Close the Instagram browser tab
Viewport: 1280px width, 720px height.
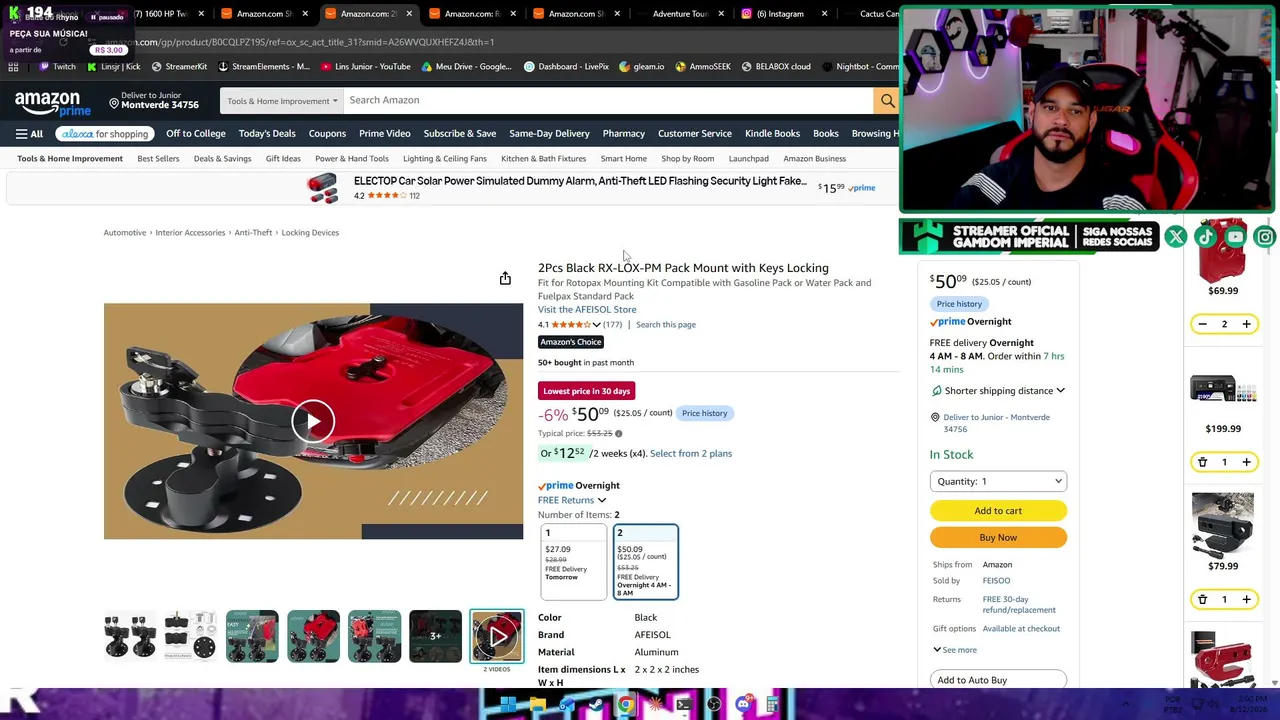pos(825,14)
